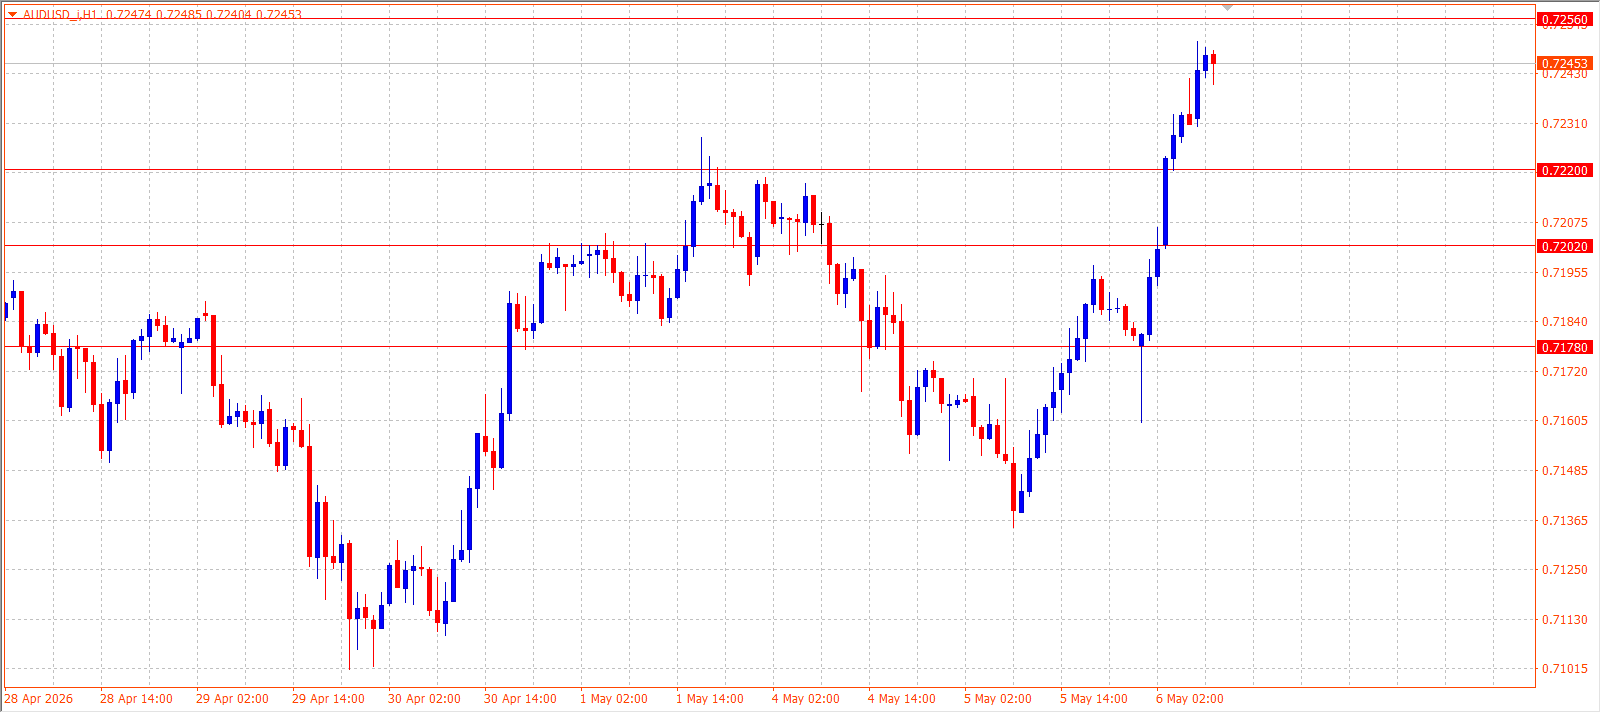This screenshot has width=1601, height=713.
Task: Click the 0.71485 price scale value
Action: 1565,471
